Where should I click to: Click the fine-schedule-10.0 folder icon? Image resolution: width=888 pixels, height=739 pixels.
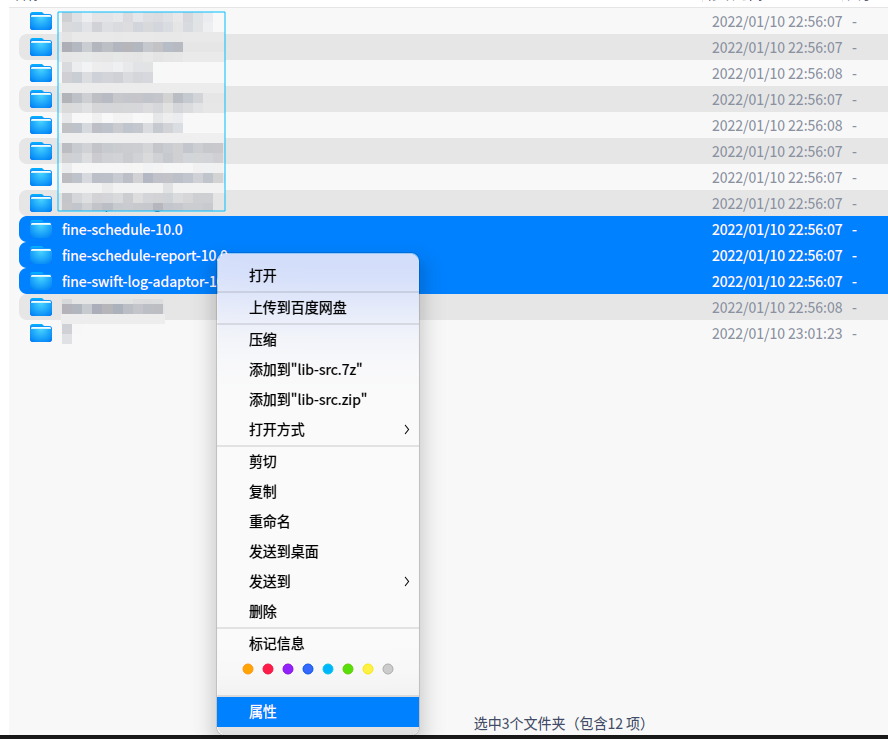pyautogui.click(x=39, y=229)
